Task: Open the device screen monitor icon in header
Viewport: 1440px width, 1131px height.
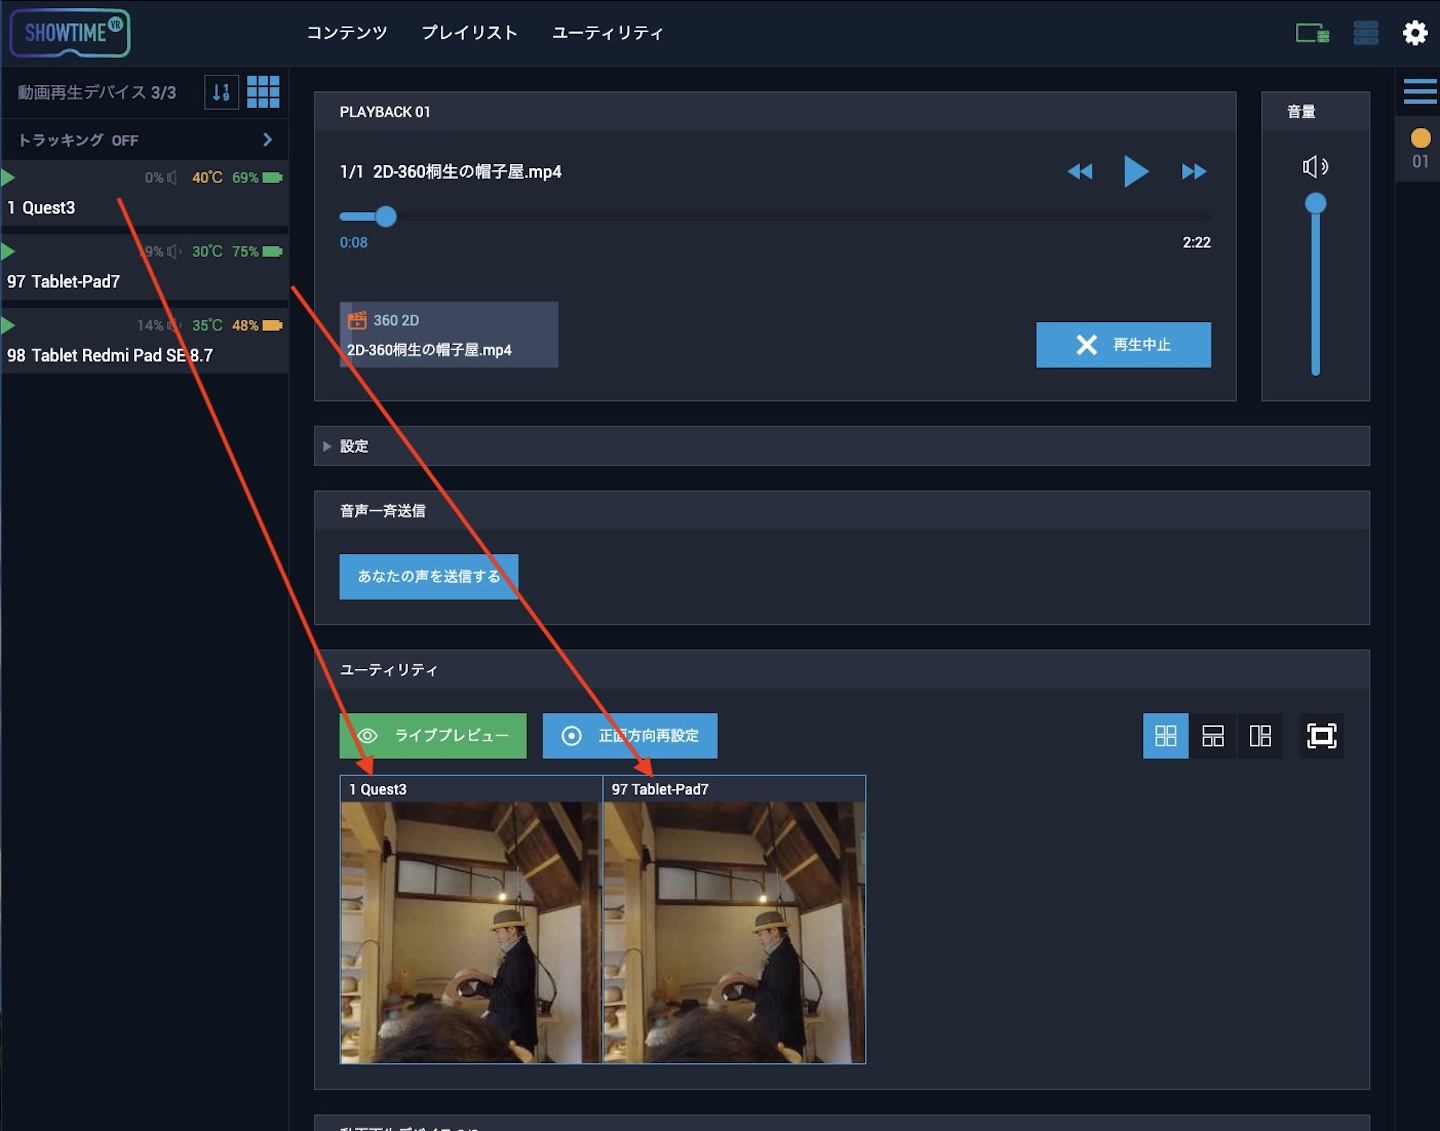Action: coord(1312,33)
